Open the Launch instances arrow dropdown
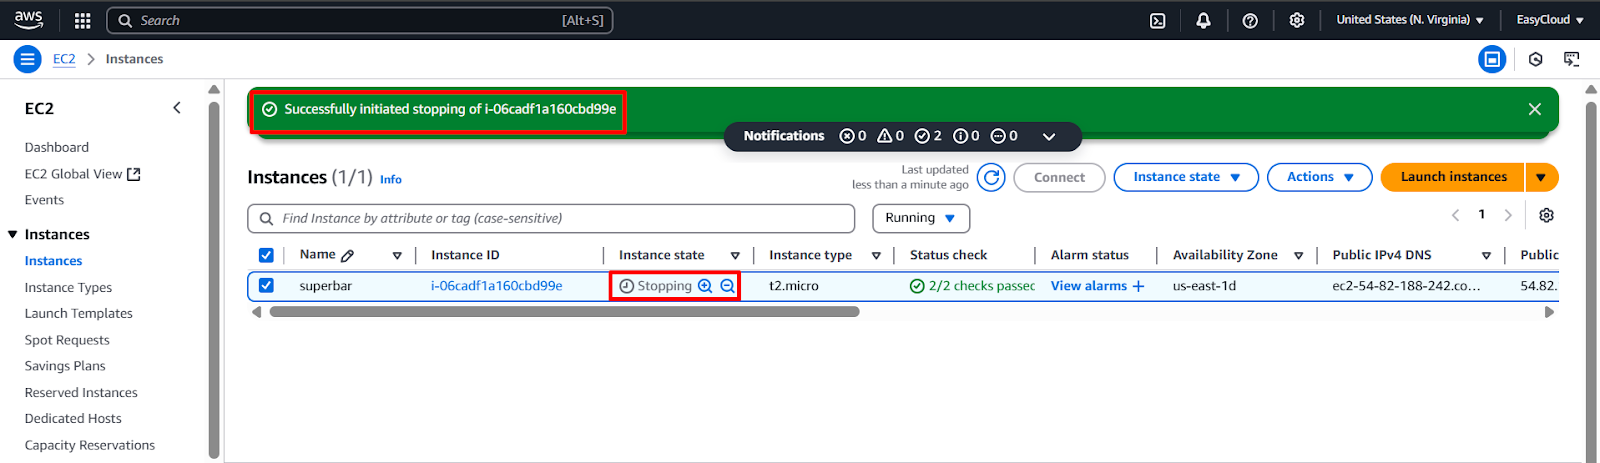 pyautogui.click(x=1541, y=177)
